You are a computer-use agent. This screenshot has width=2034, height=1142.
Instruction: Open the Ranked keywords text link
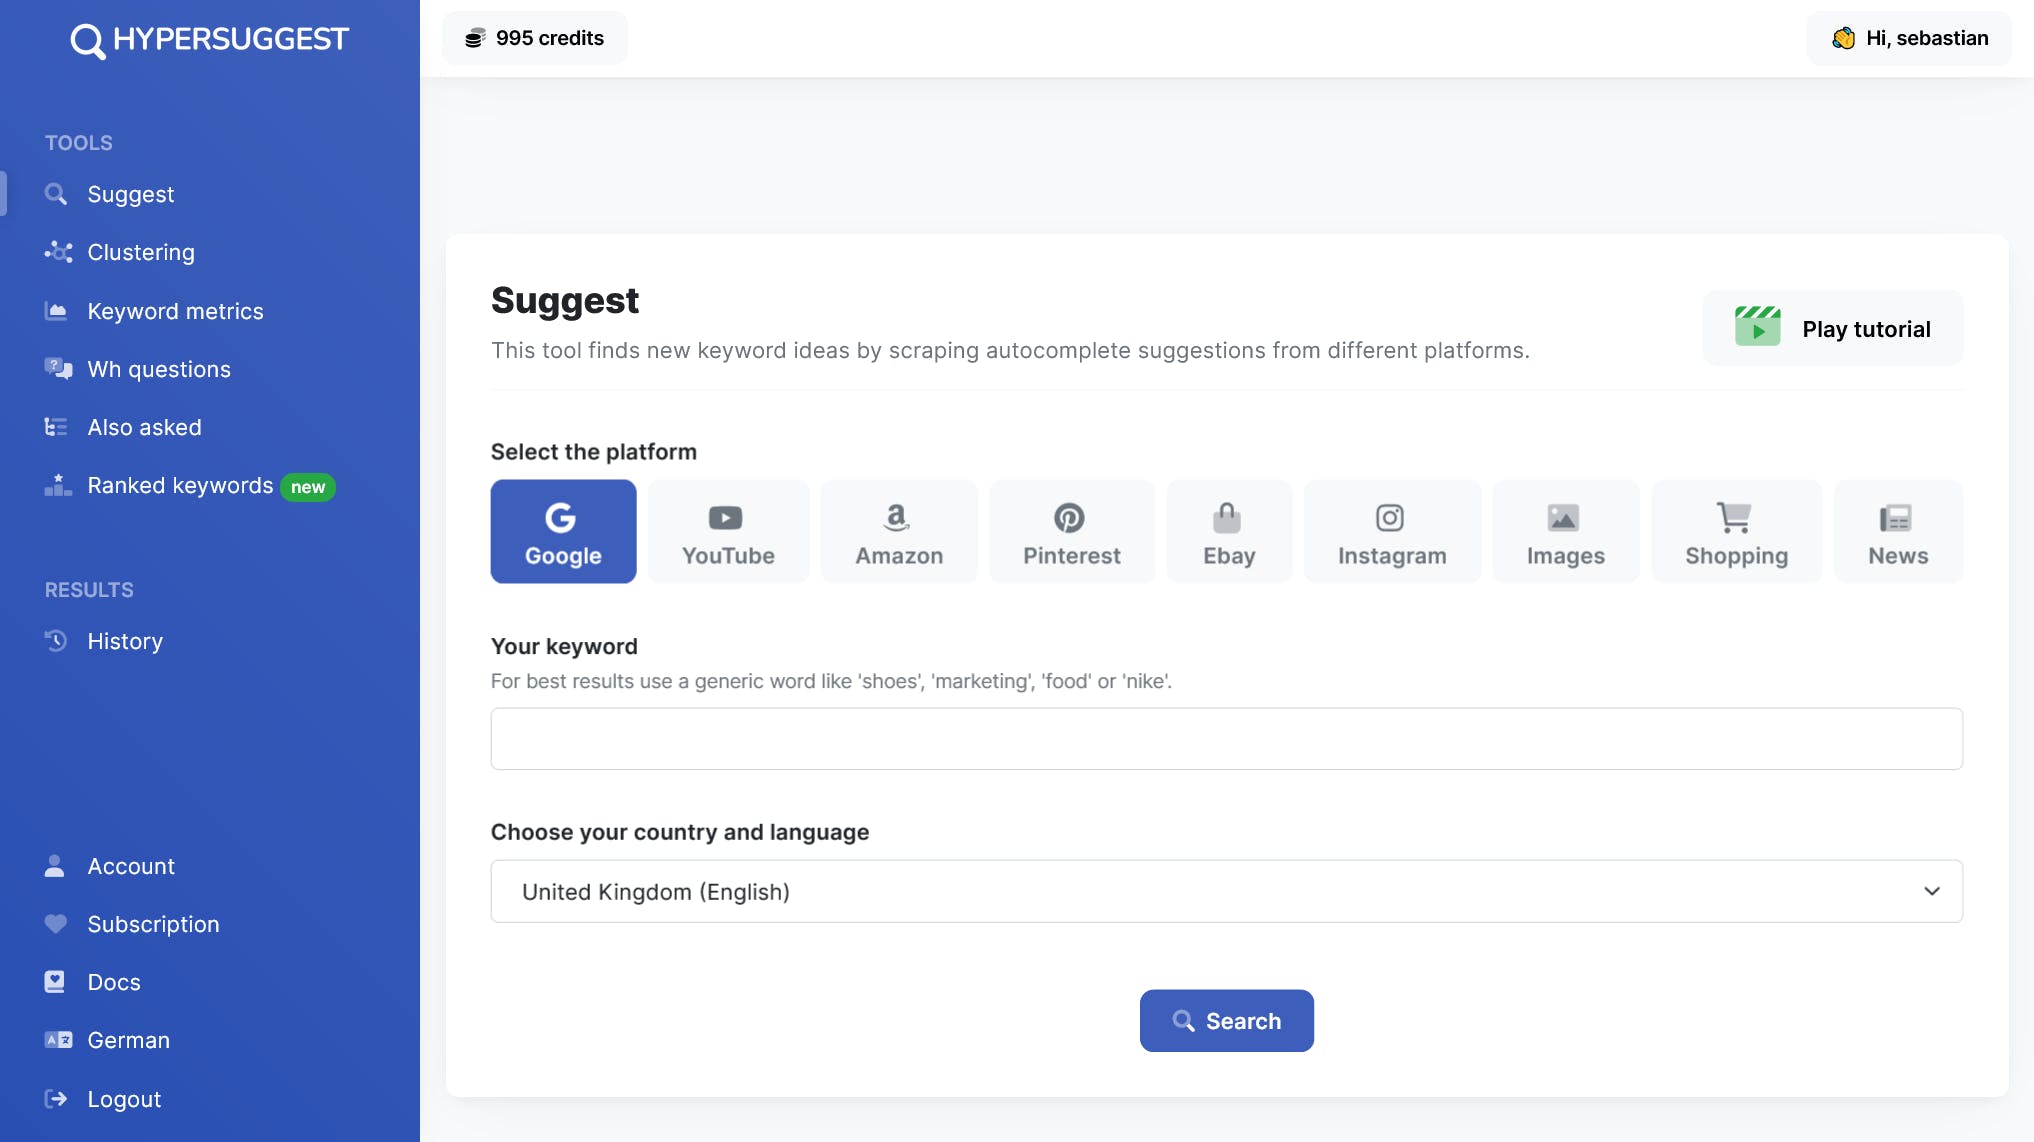(x=180, y=485)
